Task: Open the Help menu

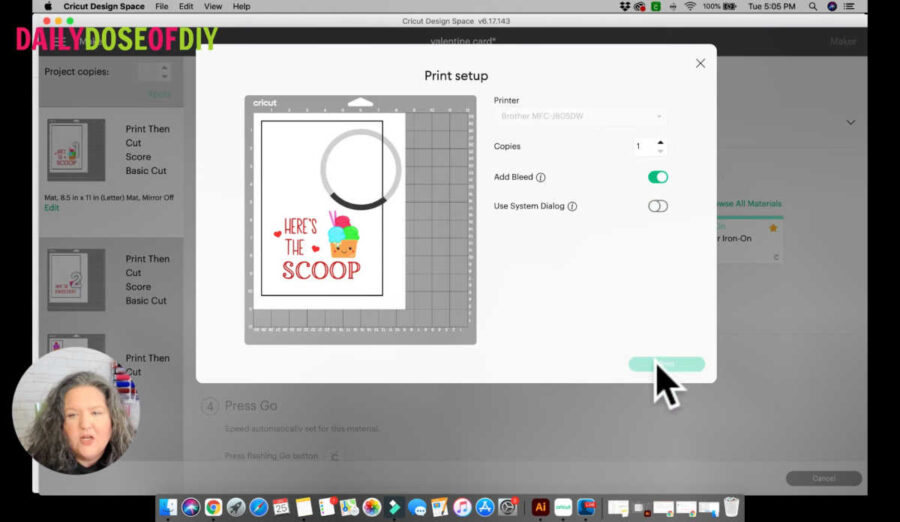Action: 242,6
